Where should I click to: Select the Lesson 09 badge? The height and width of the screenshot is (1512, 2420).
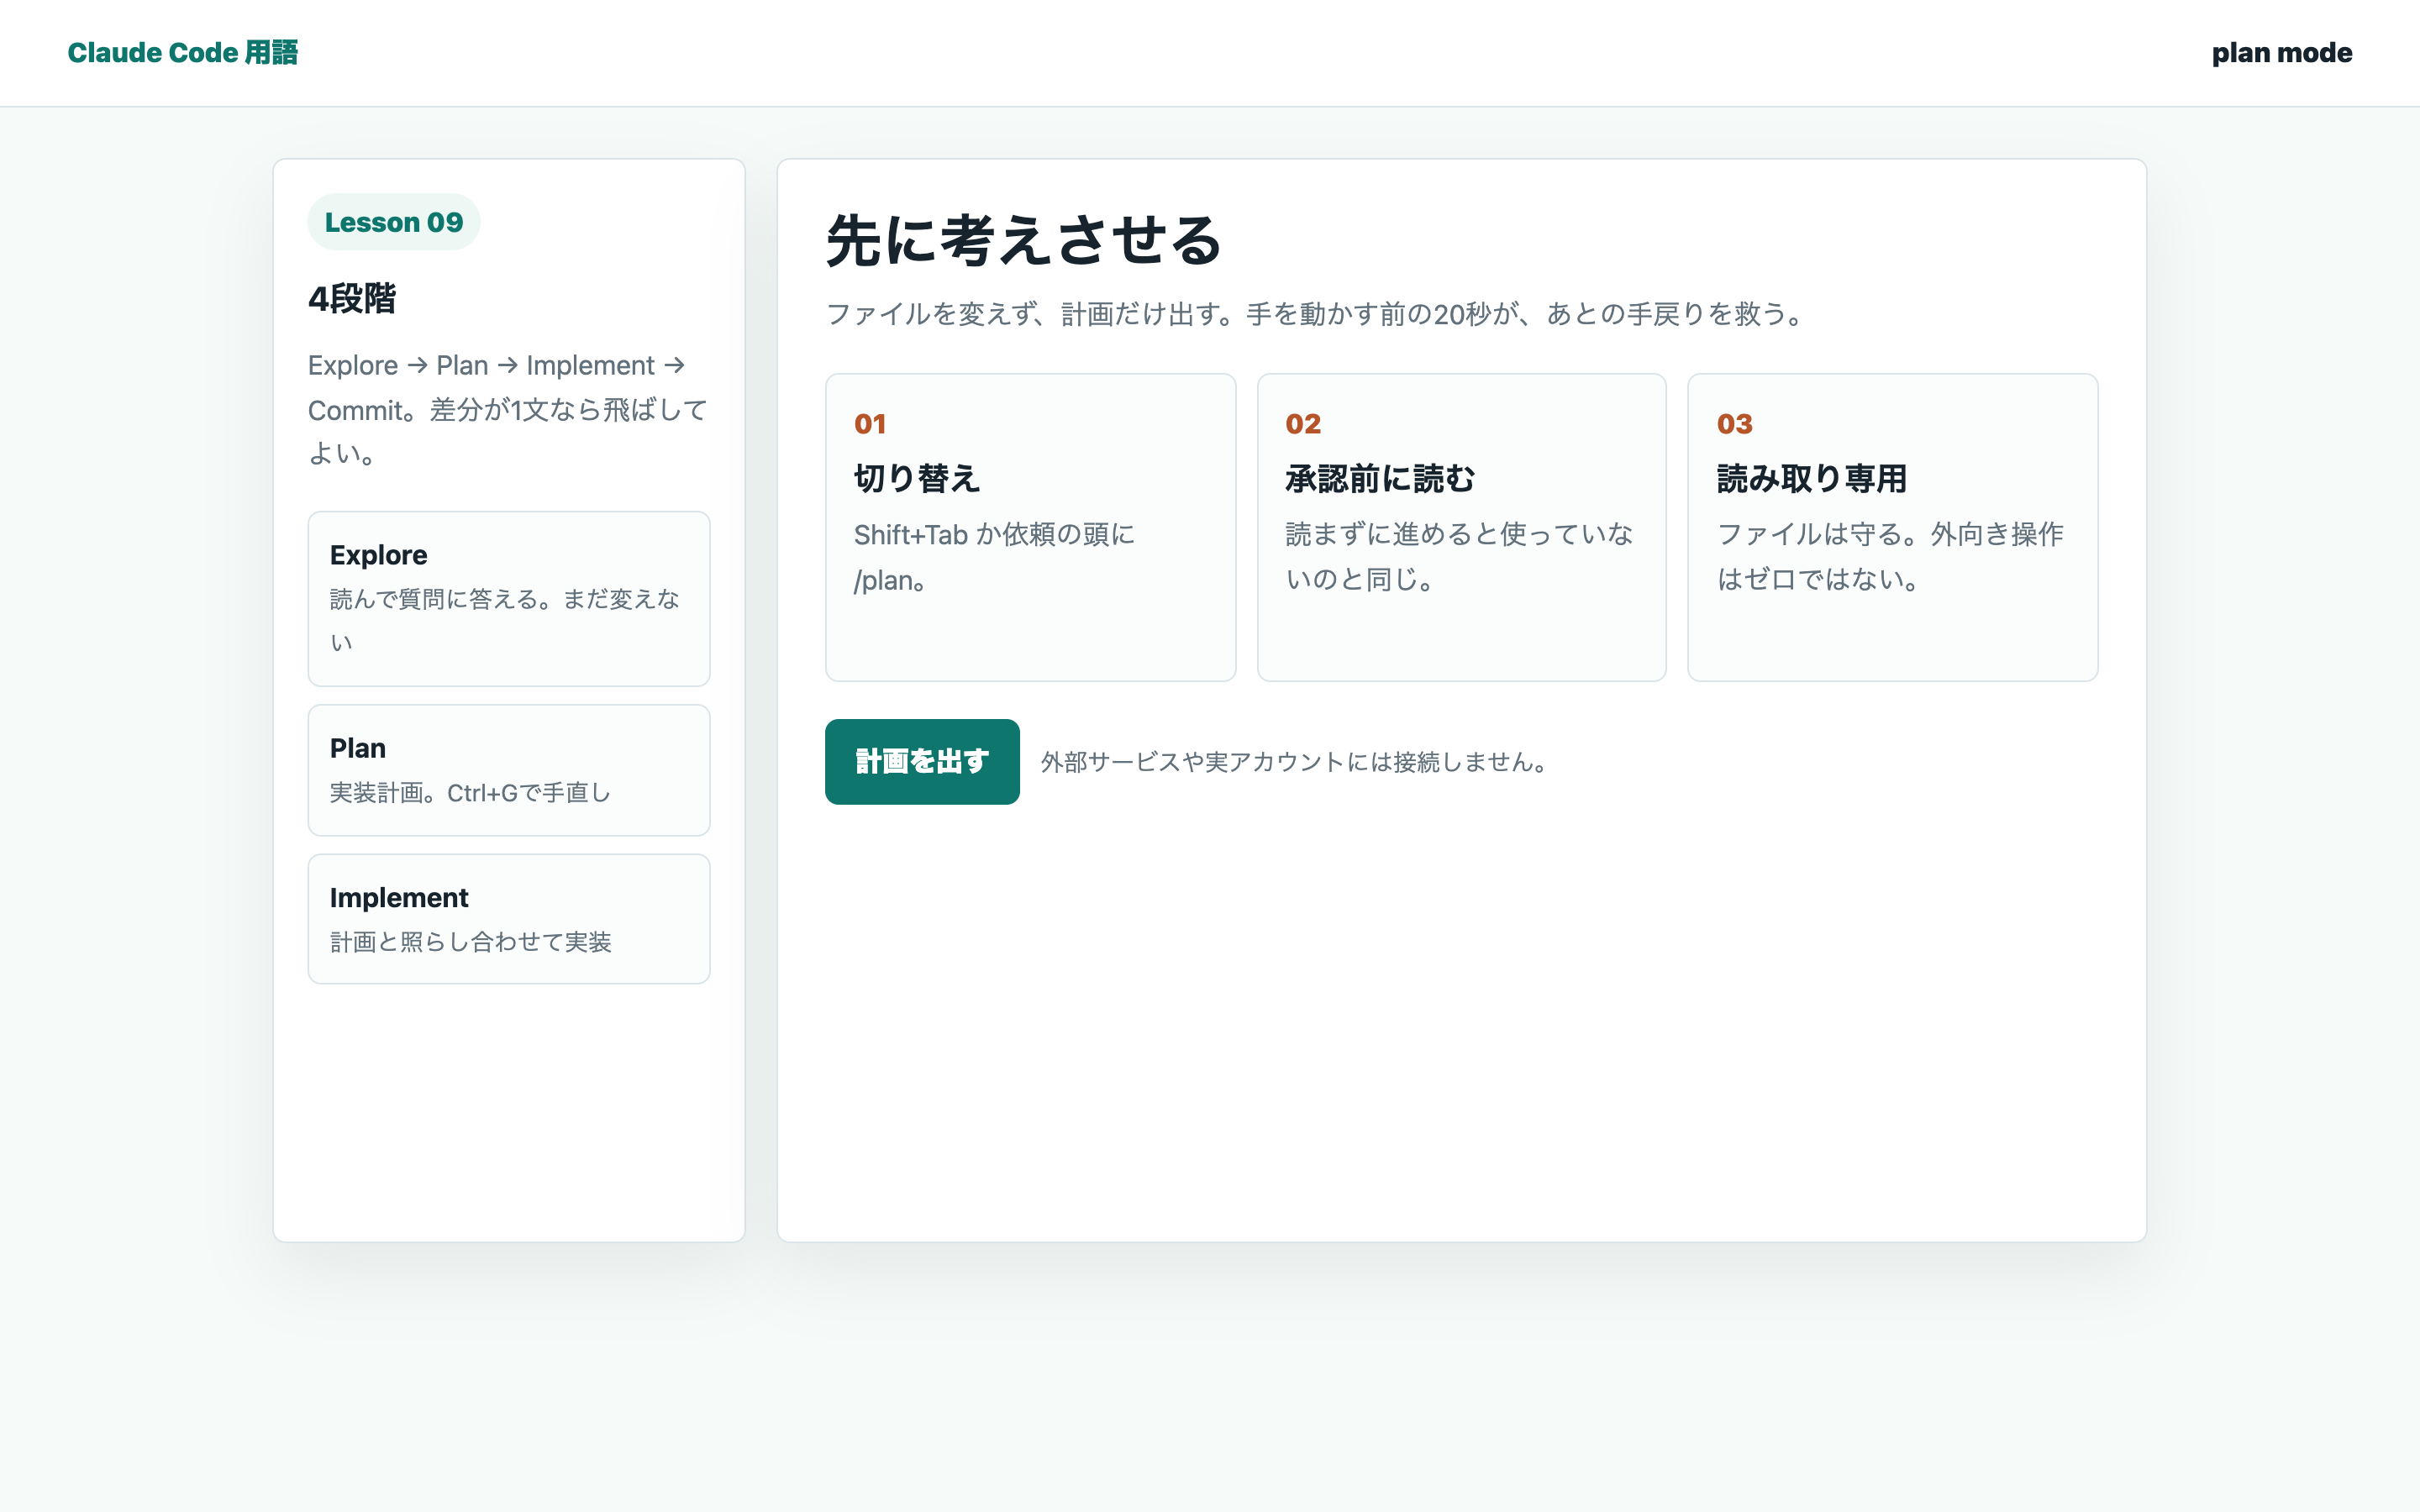click(394, 222)
